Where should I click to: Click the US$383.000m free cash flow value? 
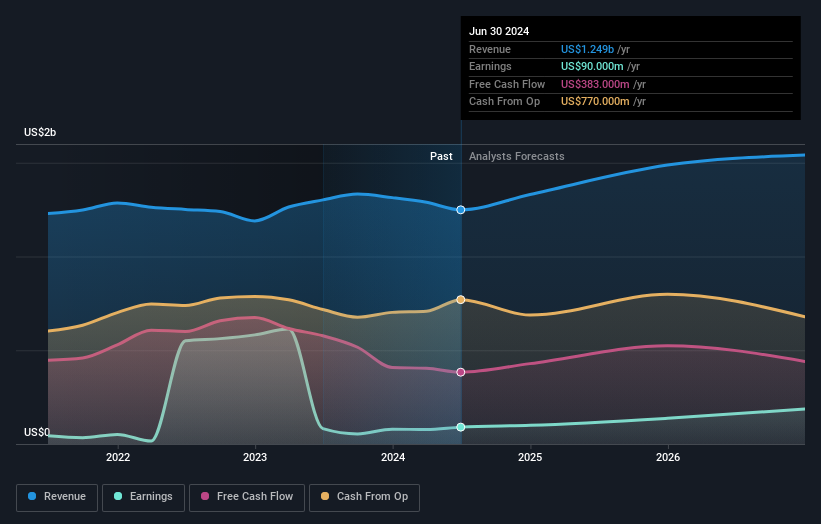[x=595, y=84]
